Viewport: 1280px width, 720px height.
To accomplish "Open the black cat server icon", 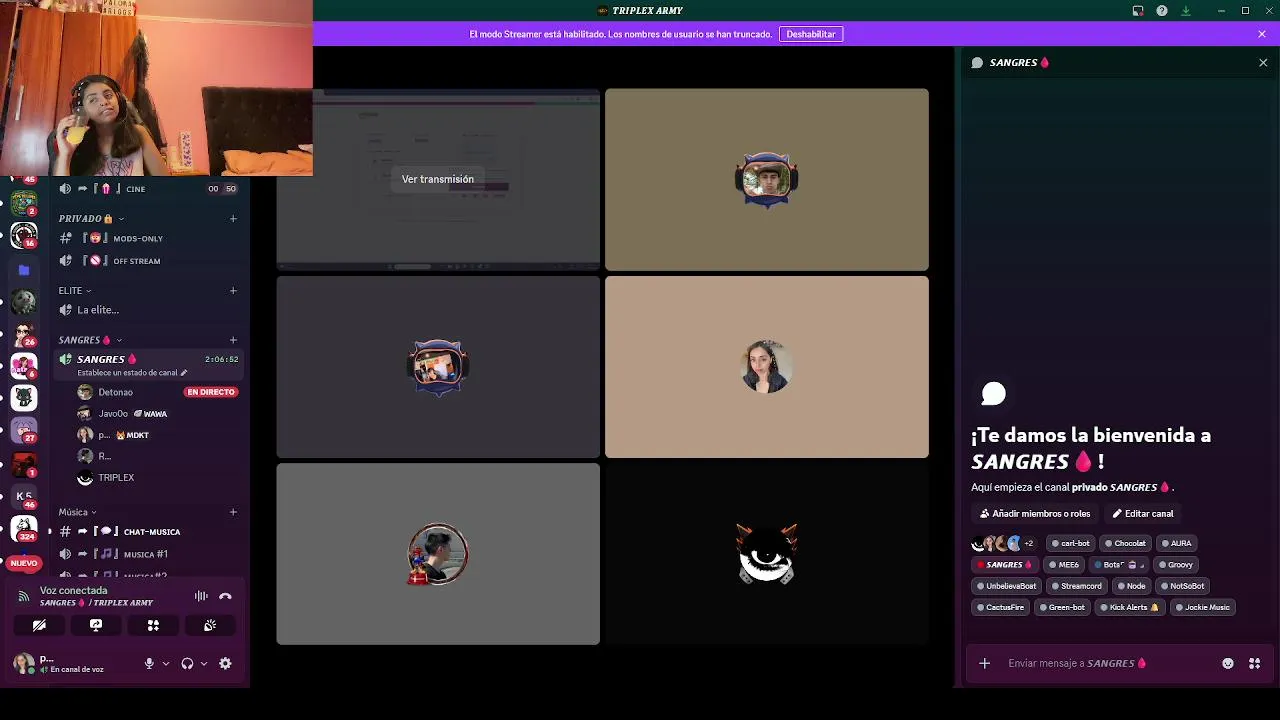I will coord(24,398).
